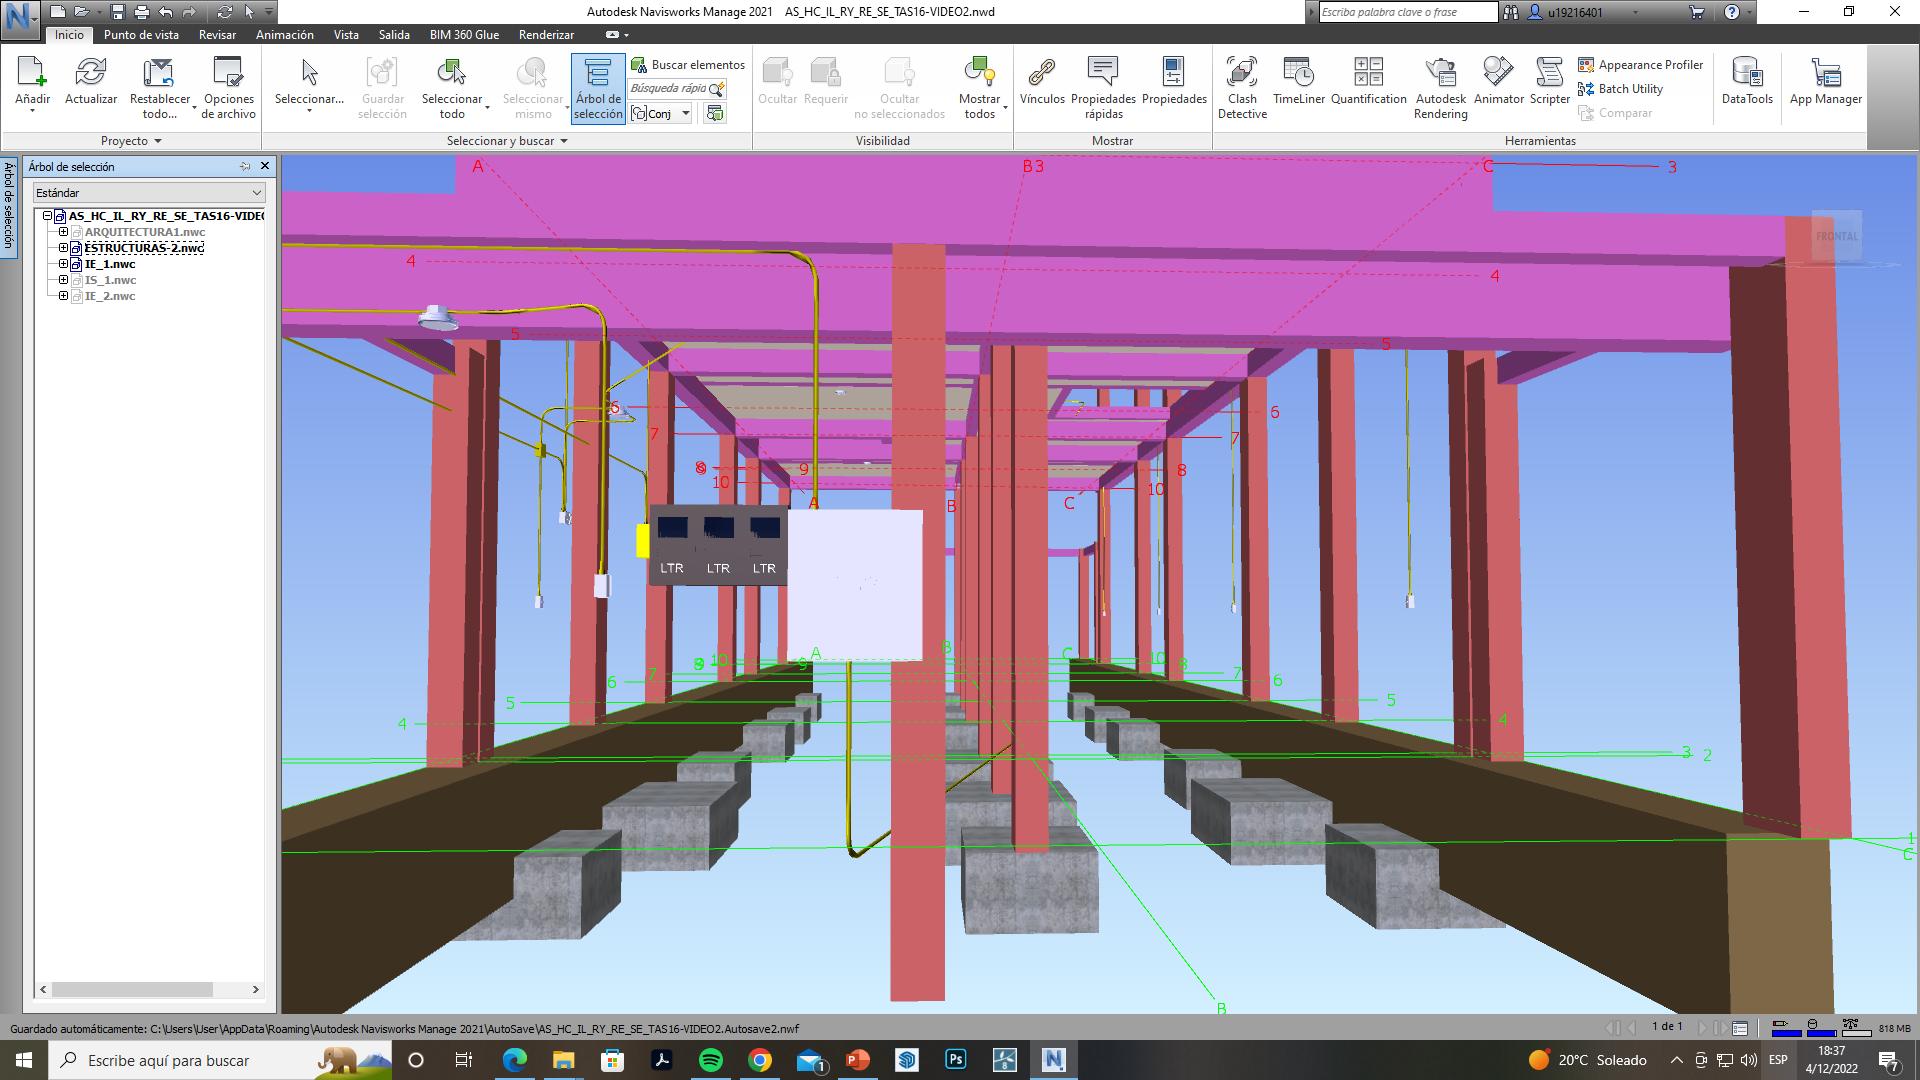
Task: Open the Estándar tree view dropdown
Action: point(149,193)
